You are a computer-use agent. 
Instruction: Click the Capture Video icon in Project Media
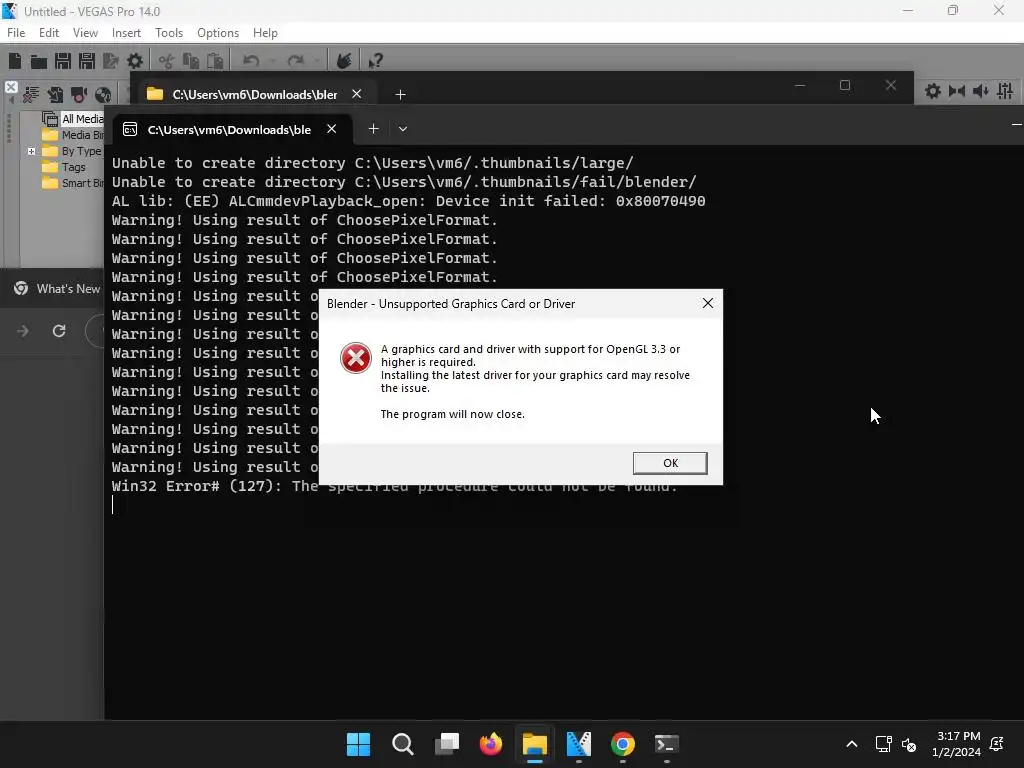pyautogui.click(x=79, y=95)
